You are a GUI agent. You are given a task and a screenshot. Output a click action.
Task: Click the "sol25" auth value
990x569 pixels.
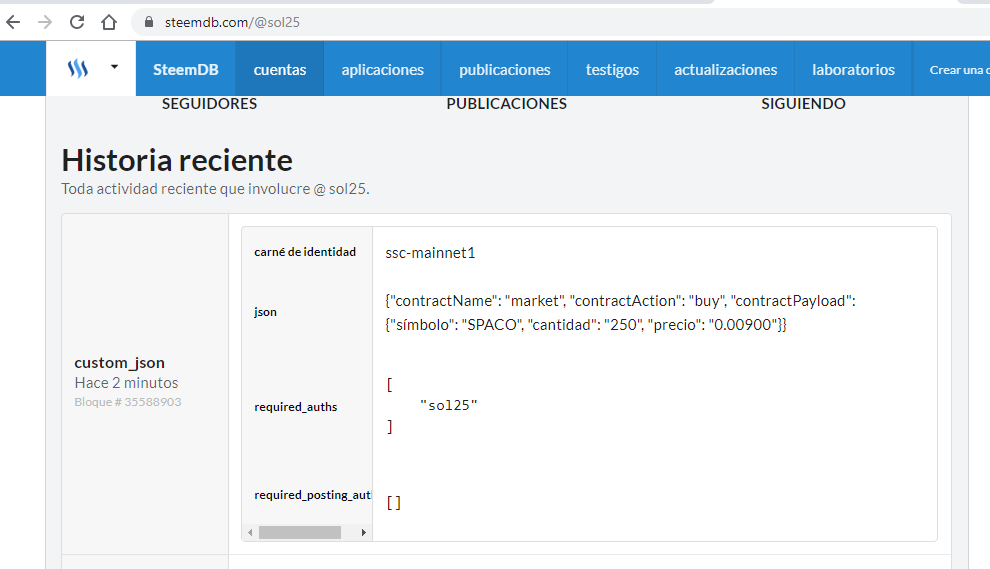pyautogui.click(x=449, y=405)
